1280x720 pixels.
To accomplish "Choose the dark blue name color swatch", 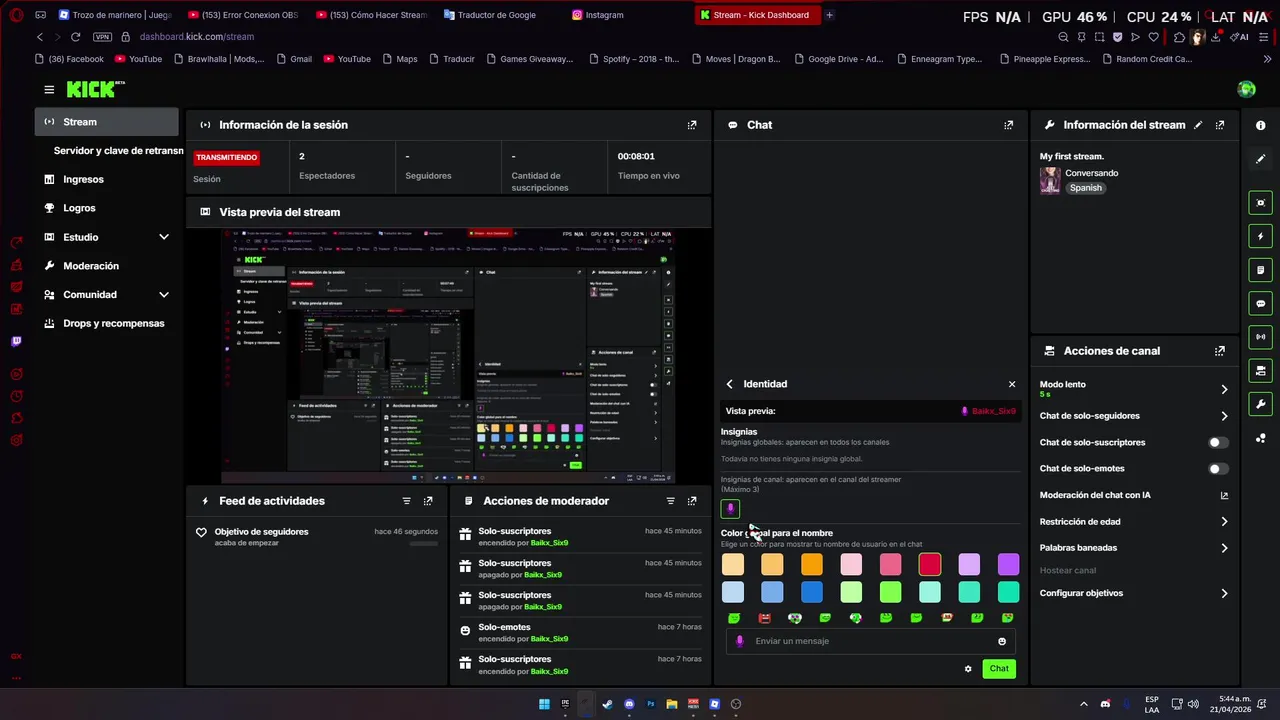I will tap(812, 593).
